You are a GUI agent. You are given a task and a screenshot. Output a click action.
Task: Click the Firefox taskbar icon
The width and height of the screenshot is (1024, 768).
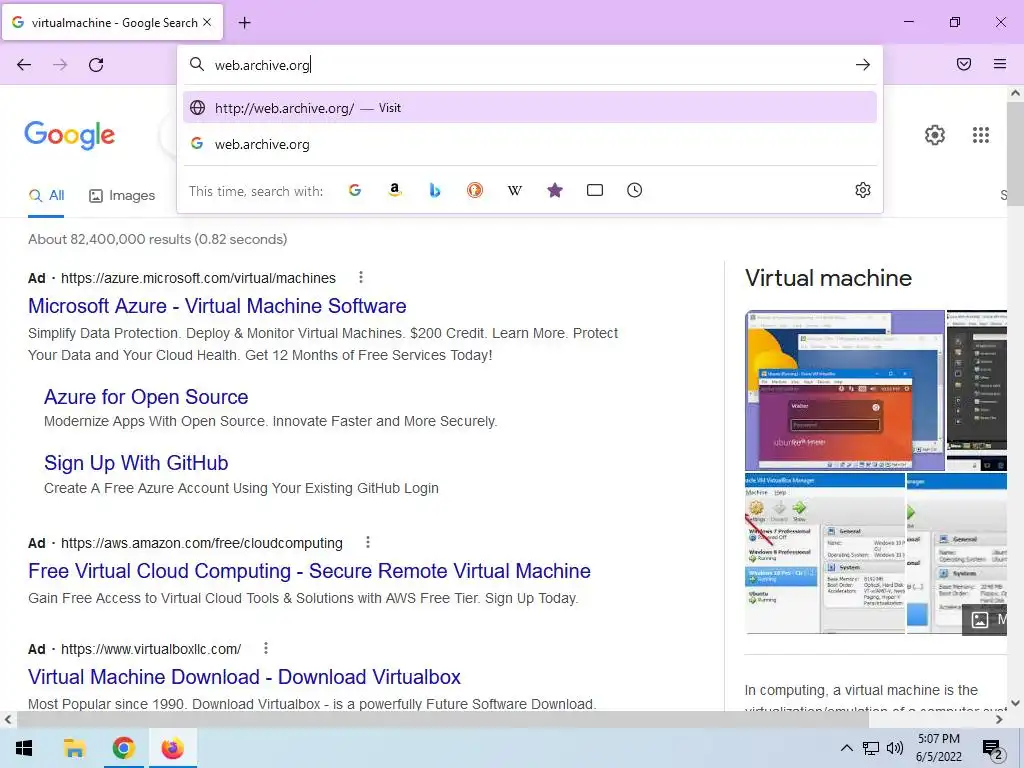point(172,748)
